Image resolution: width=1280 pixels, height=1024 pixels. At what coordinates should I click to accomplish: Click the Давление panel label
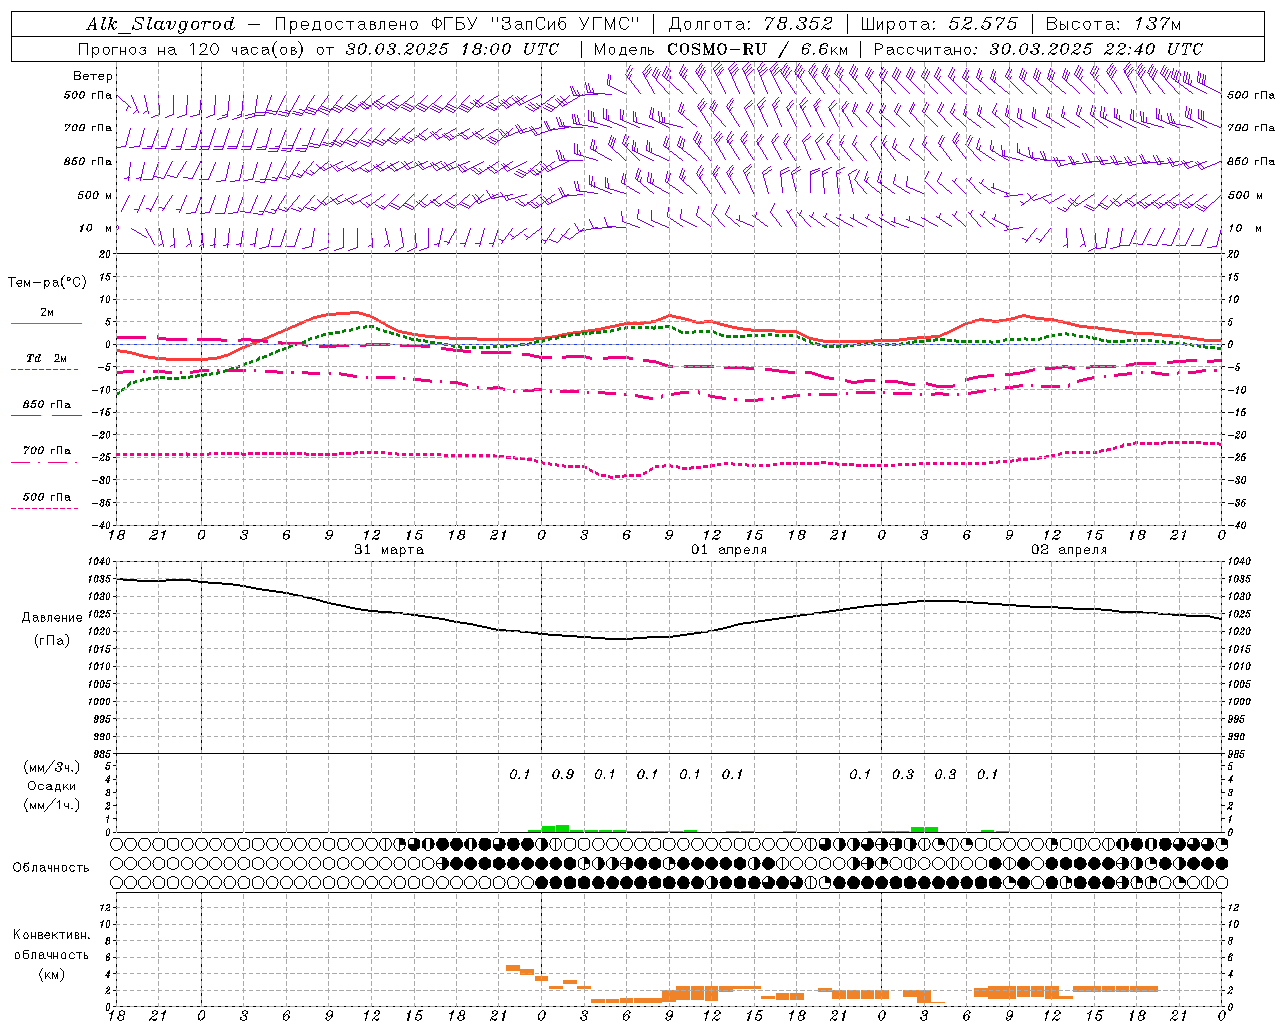coord(52,618)
